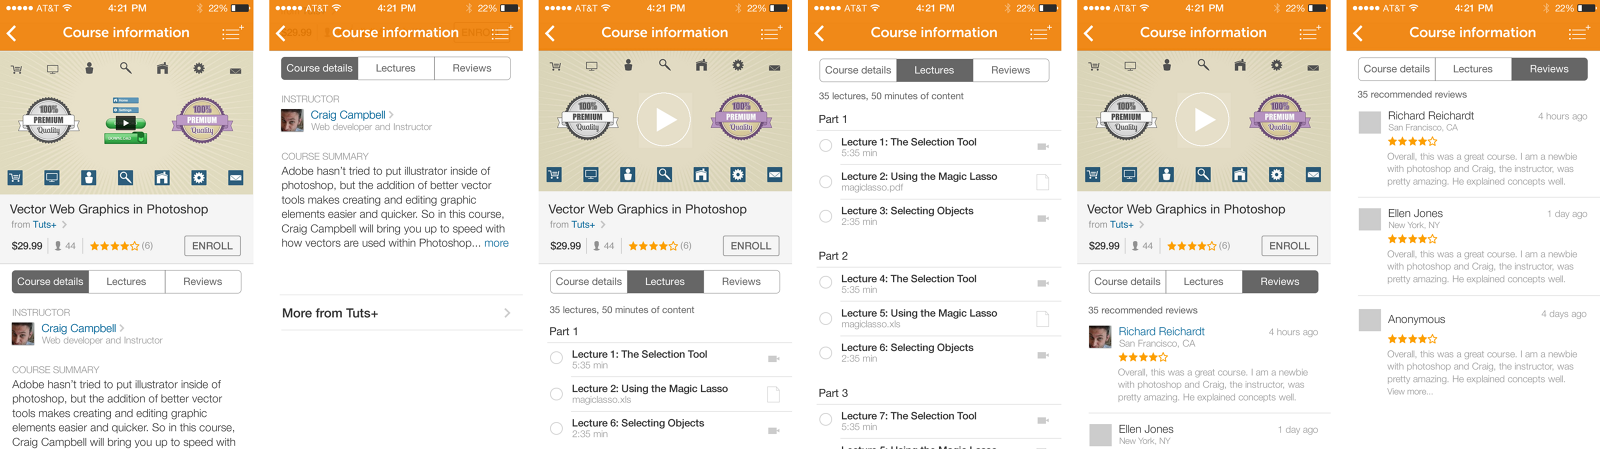Viewport: 1600px width, 449px height.
Task: Tap the four-star rating on Anonymous's review
Action: 1412,339
